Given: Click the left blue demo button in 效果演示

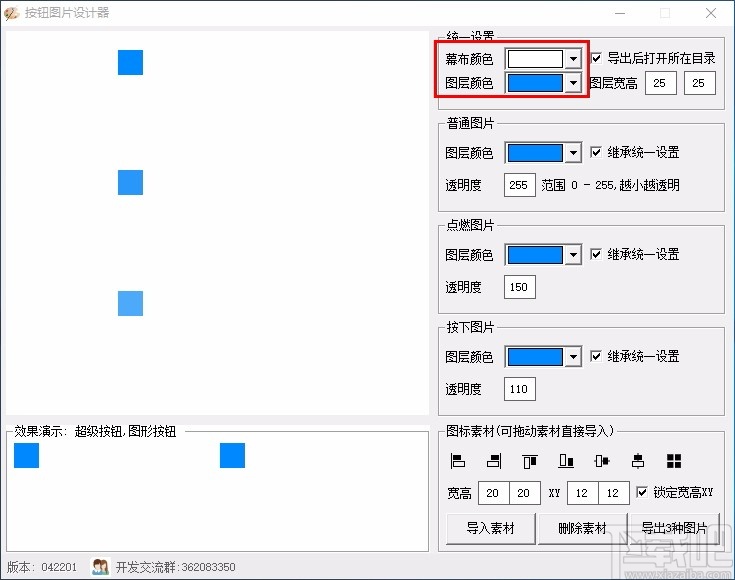Looking at the screenshot, I should tap(26, 455).
